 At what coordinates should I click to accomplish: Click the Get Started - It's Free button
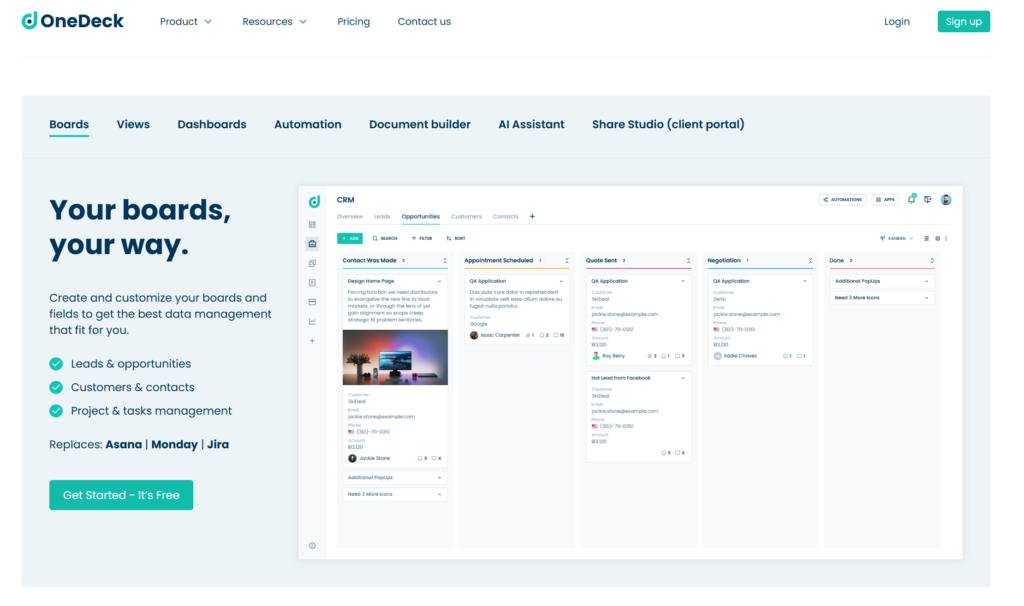click(121, 495)
